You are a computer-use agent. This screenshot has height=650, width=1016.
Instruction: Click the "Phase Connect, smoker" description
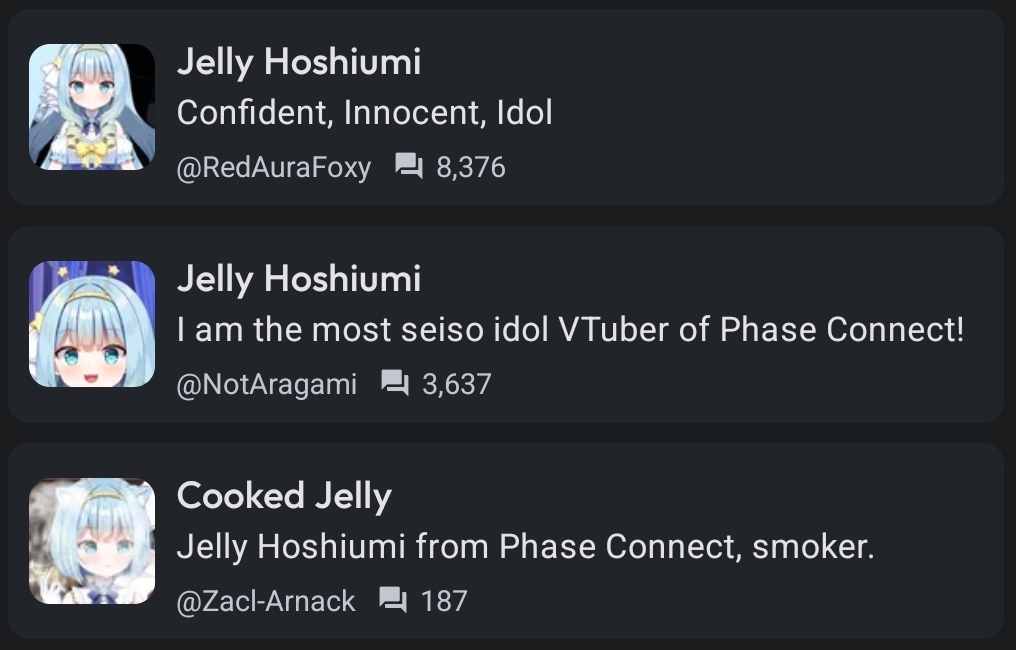[x=525, y=547]
